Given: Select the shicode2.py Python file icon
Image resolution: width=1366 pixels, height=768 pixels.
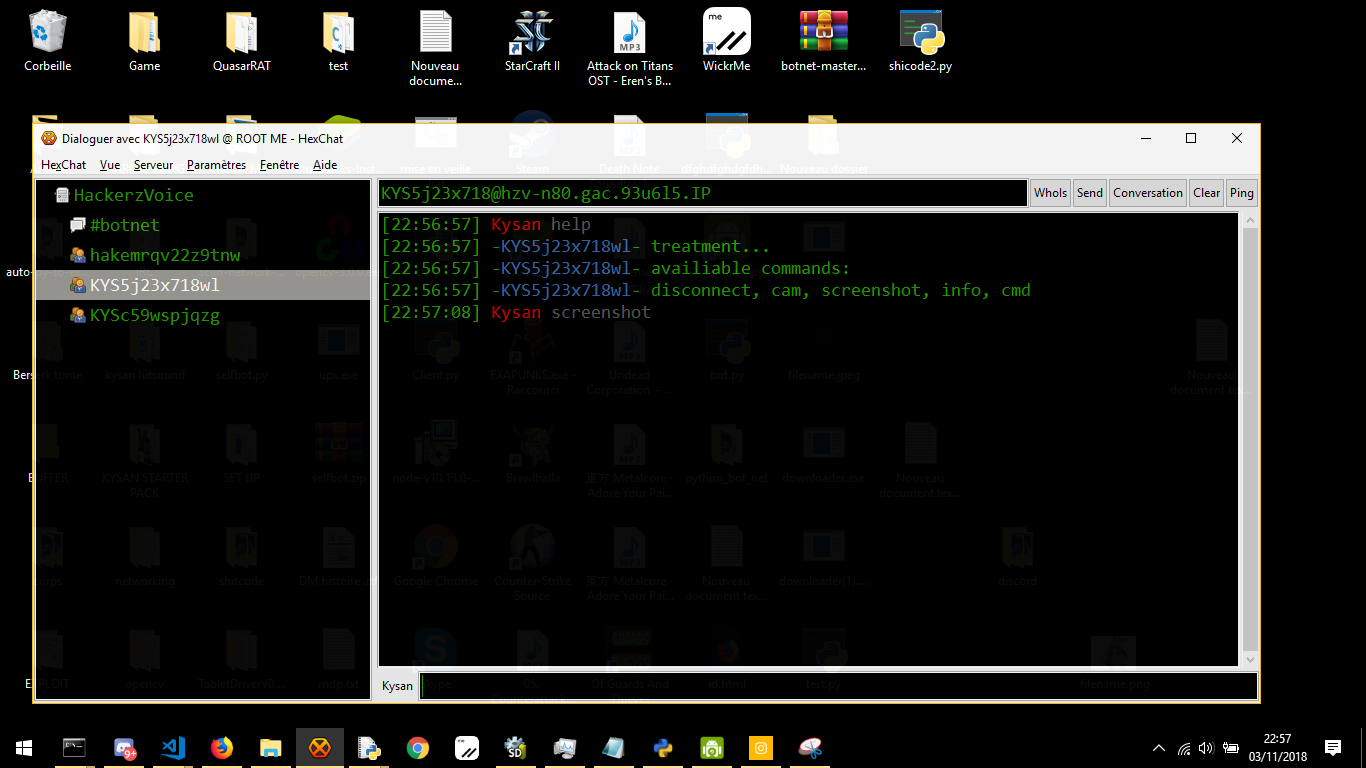Looking at the screenshot, I should [x=920, y=44].
